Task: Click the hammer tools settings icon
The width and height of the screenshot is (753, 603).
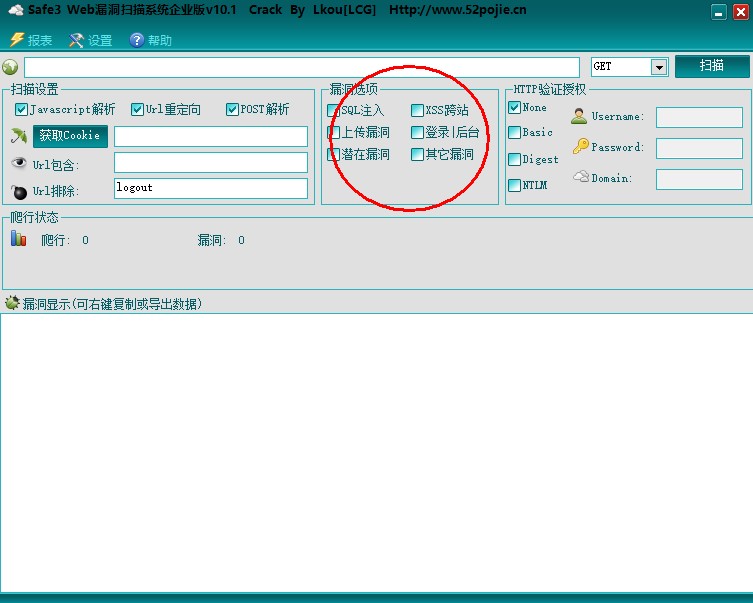Action: [76, 40]
